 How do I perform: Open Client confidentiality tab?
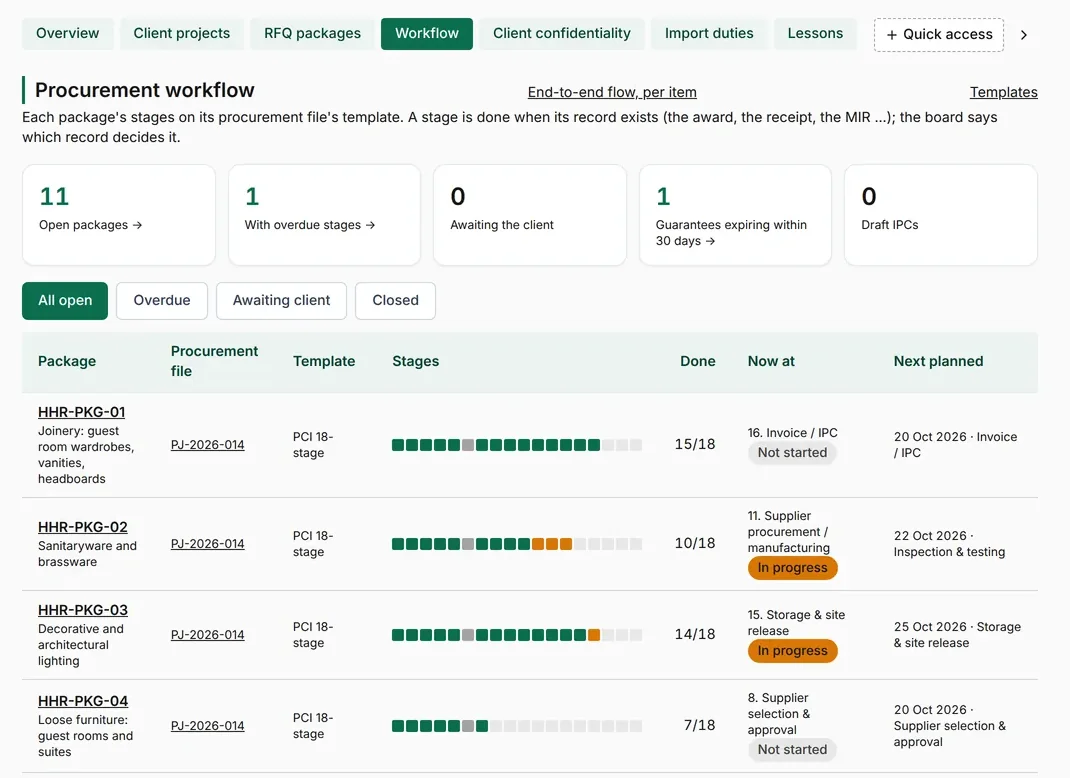pyautogui.click(x=562, y=33)
